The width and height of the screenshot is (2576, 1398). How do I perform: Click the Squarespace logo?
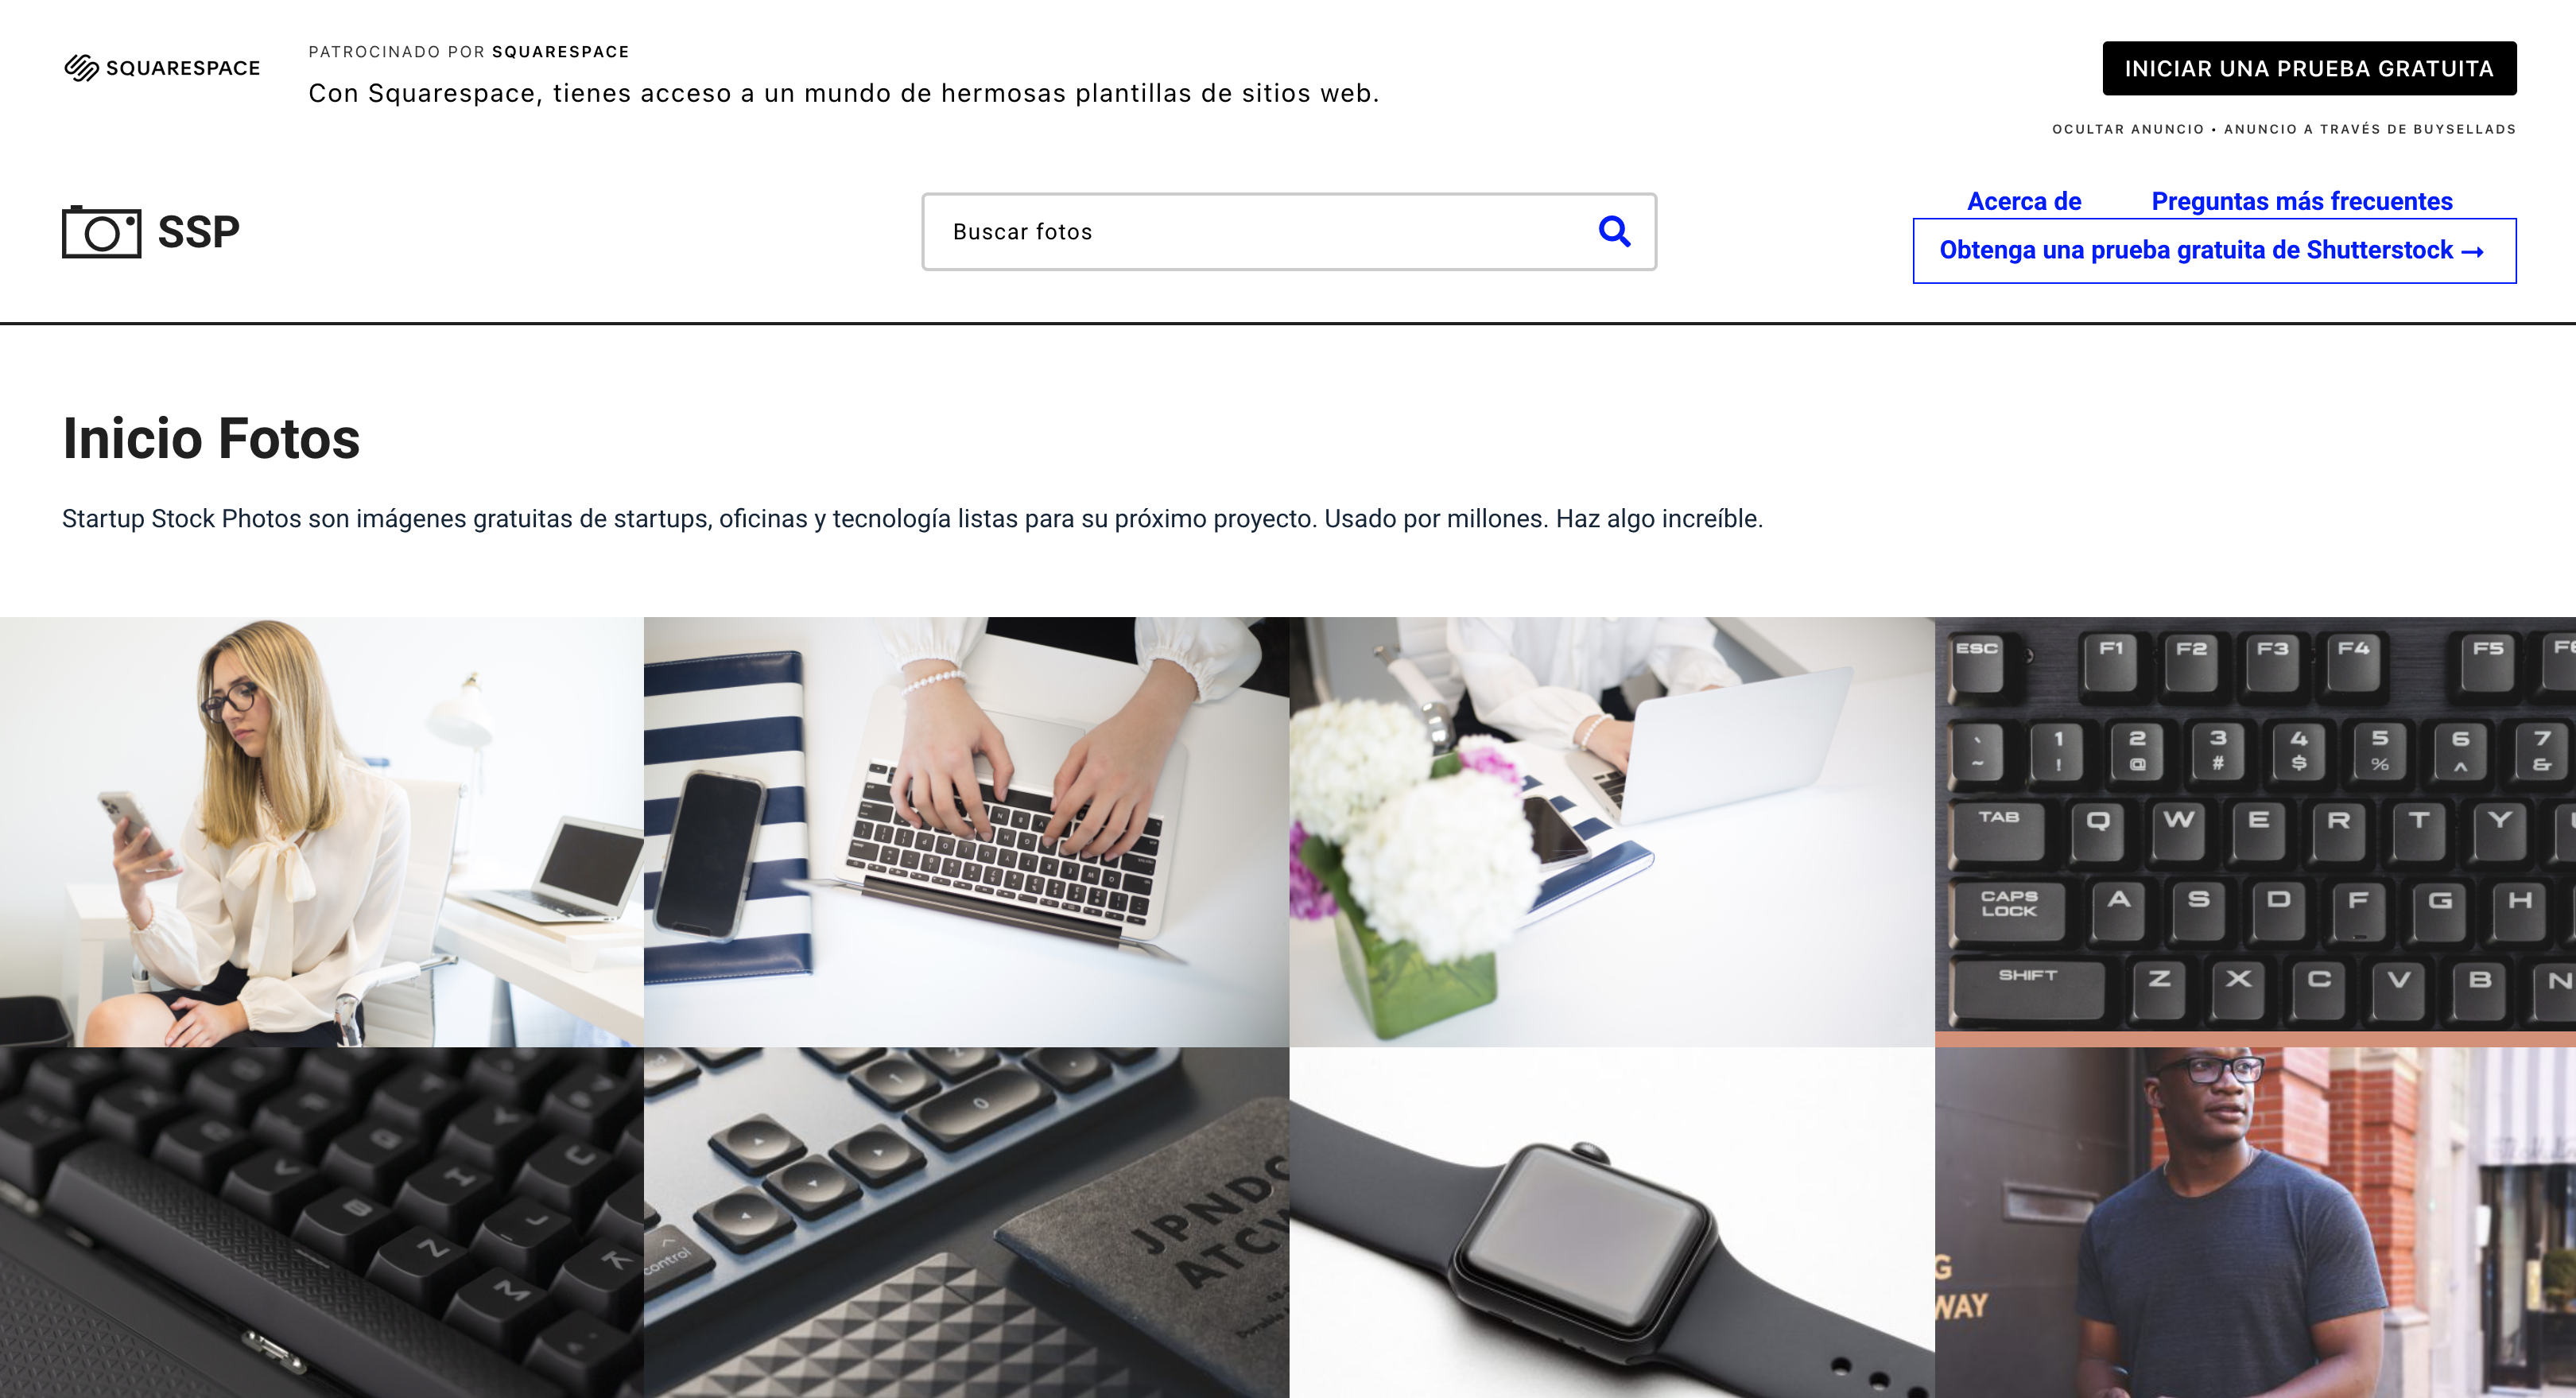pos(162,68)
